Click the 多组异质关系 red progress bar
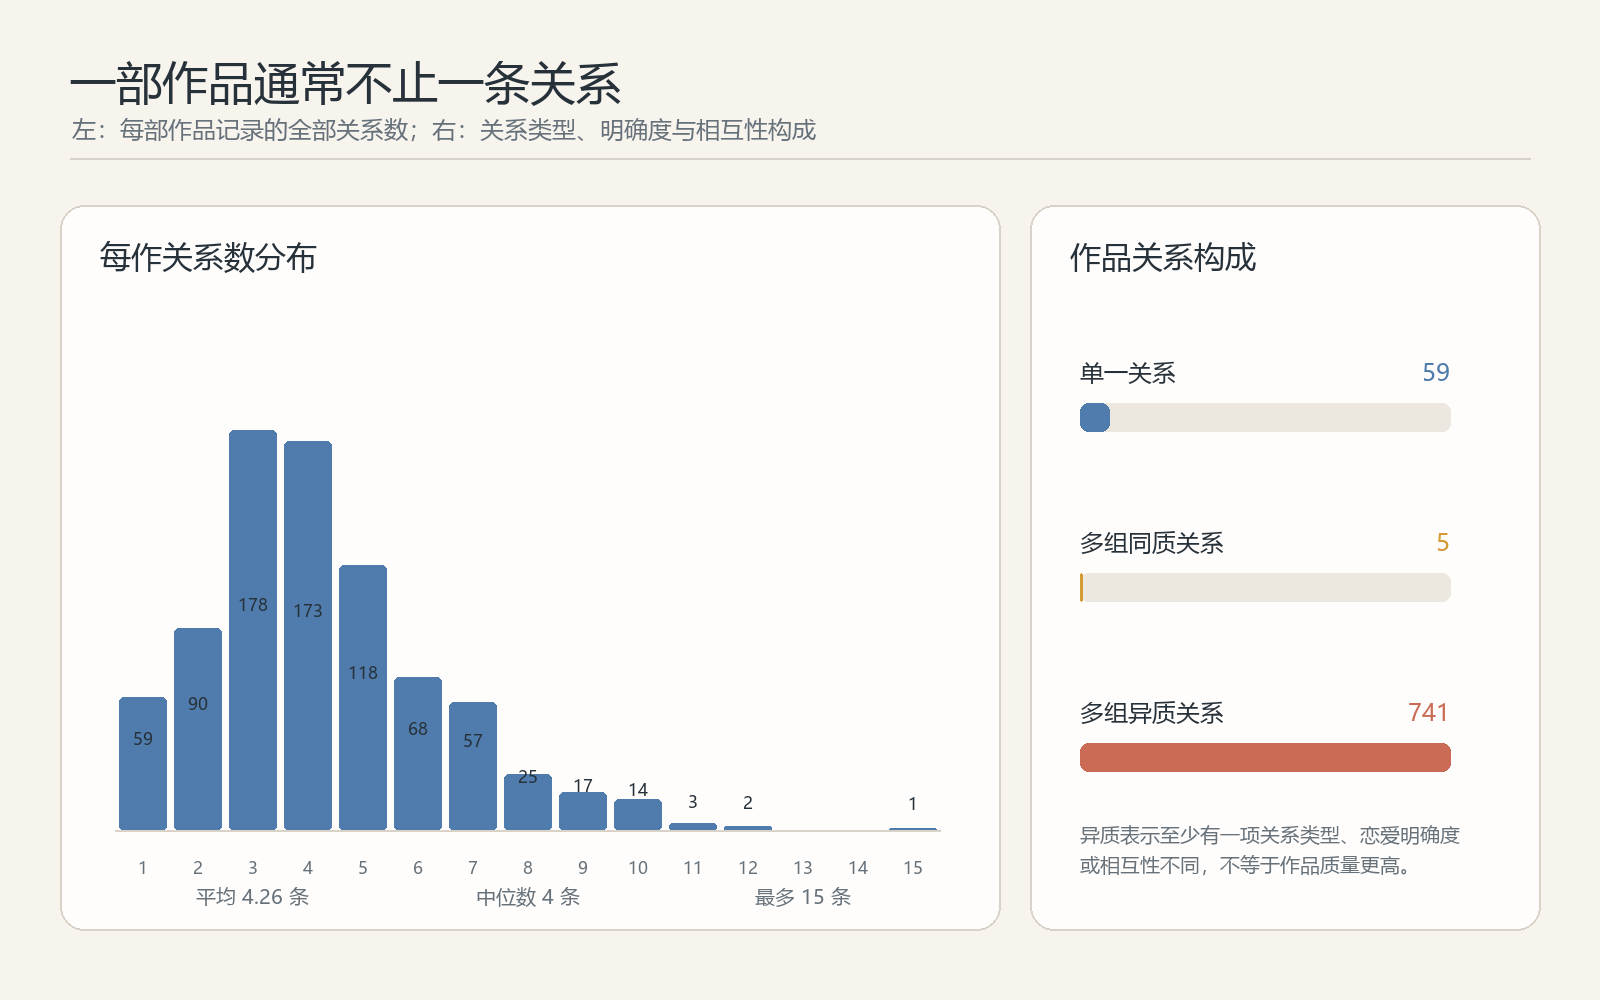 [1265, 757]
